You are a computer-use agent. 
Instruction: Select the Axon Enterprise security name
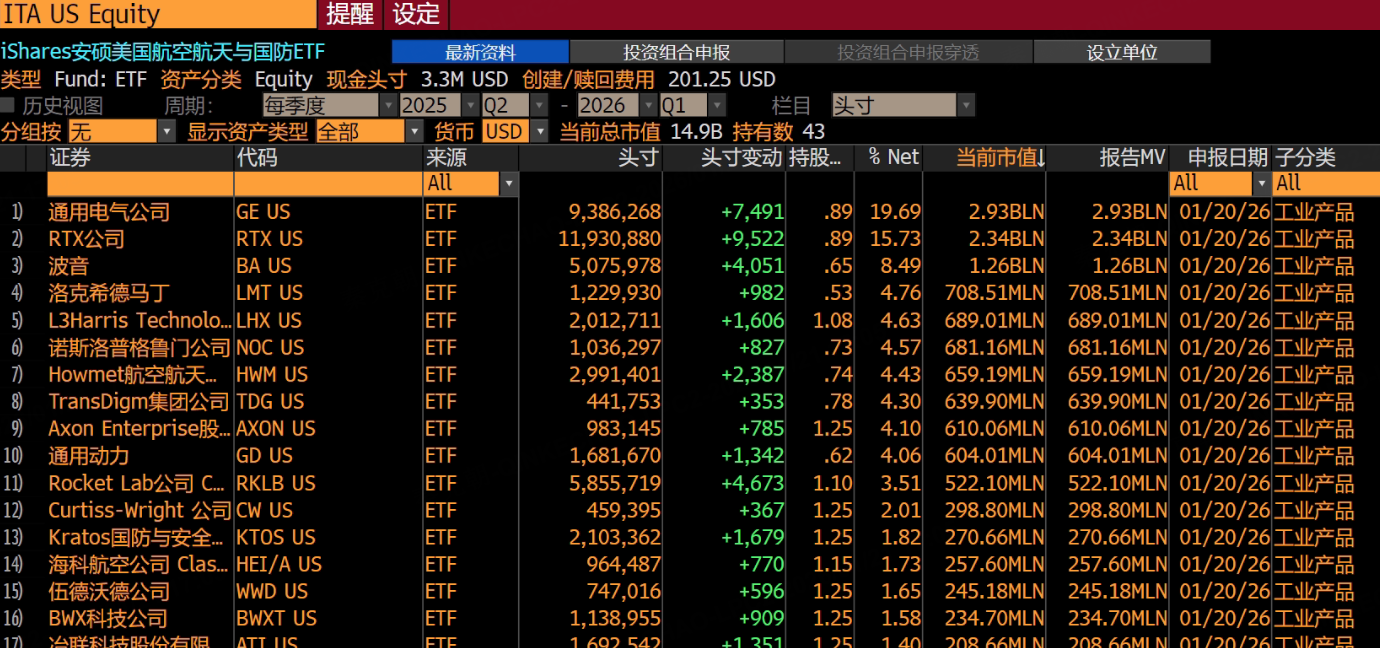tap(139, 428)
